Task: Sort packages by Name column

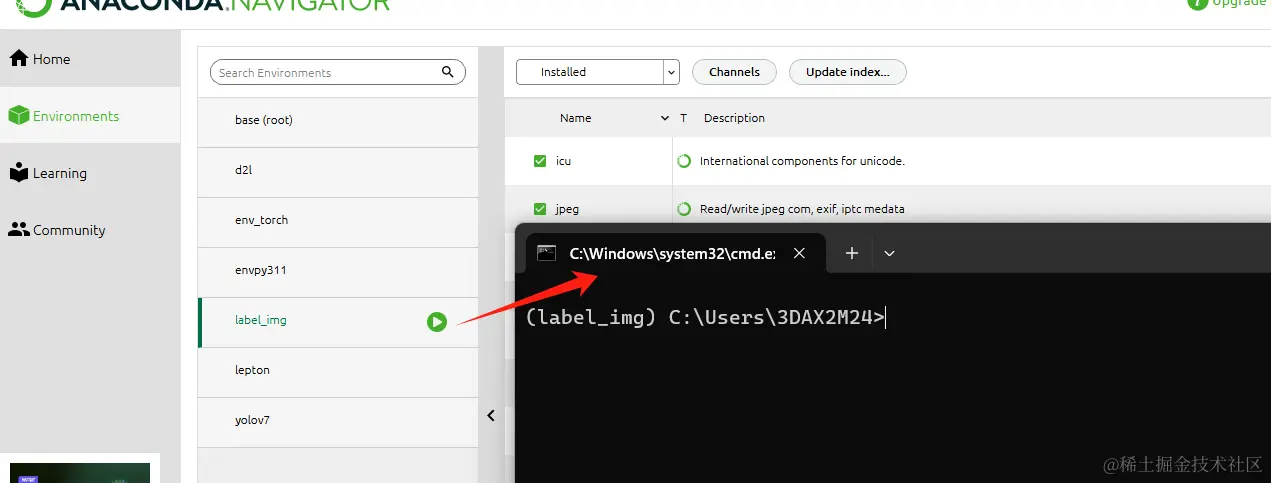Action: 575,118
